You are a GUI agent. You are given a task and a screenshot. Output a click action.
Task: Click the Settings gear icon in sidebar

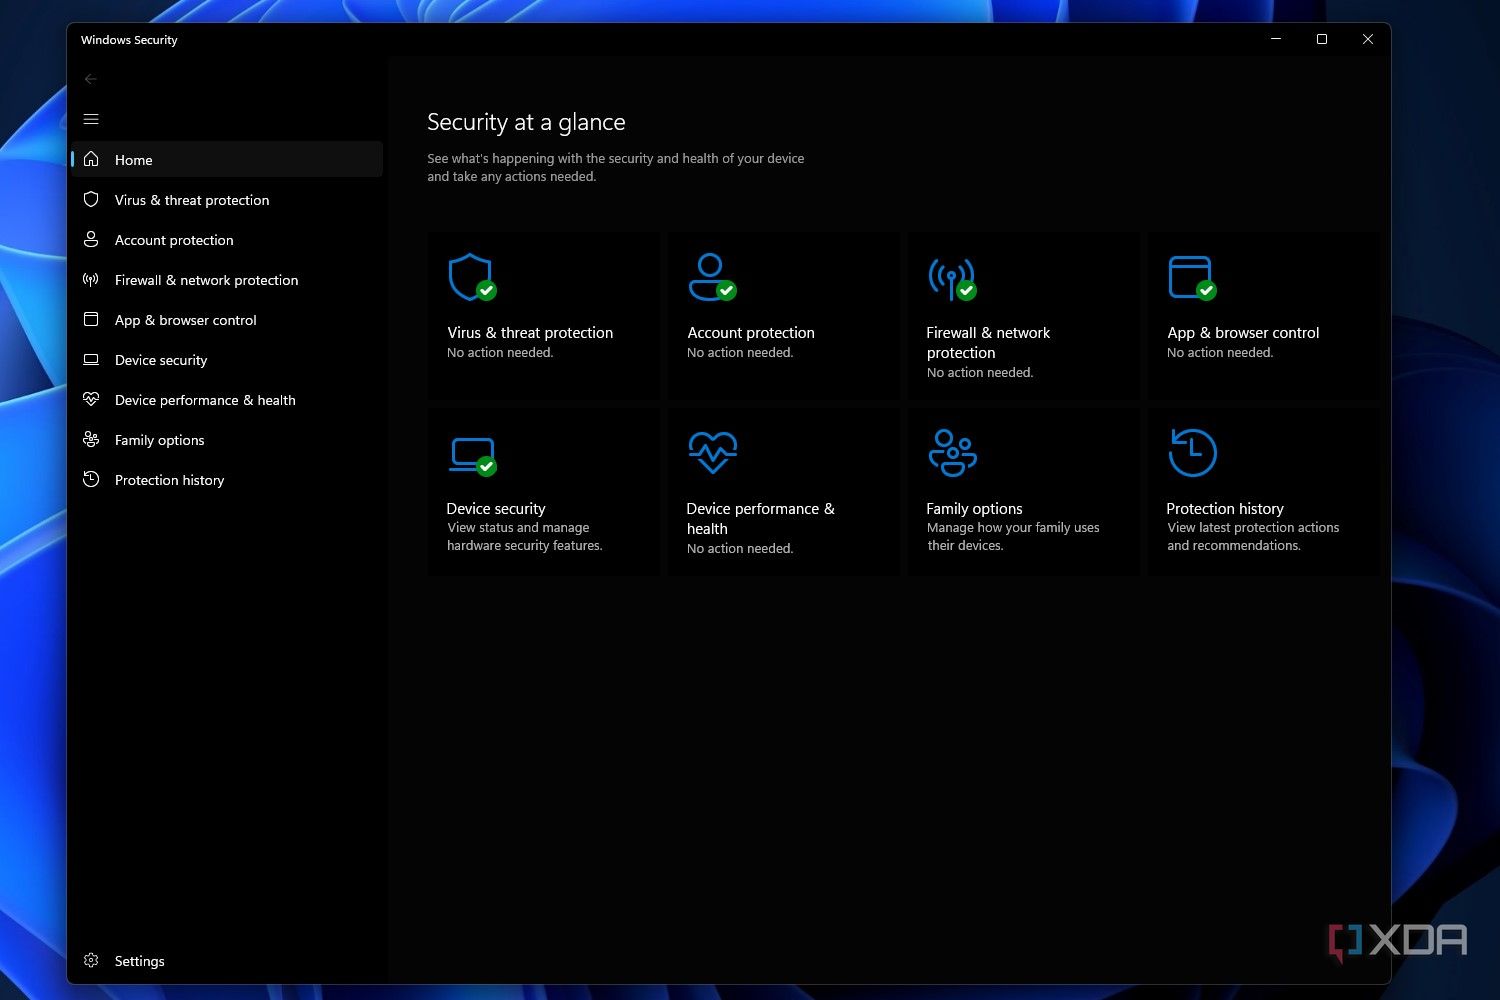91,960
